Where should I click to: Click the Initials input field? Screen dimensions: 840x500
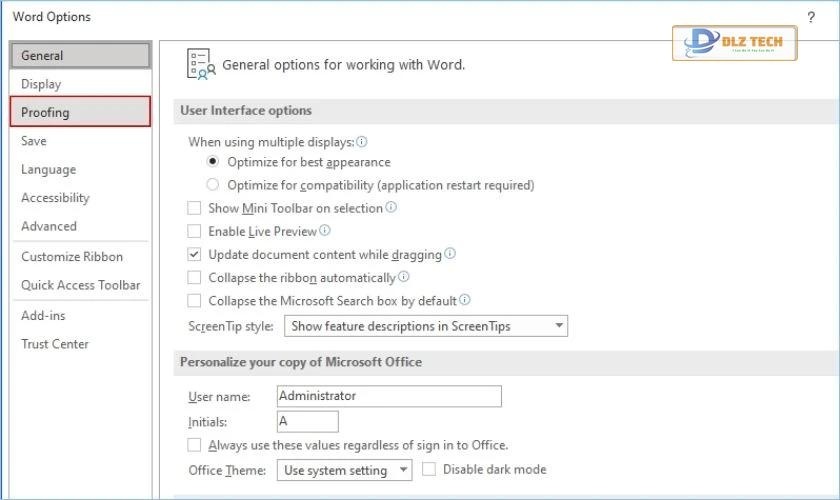[308, 422]
